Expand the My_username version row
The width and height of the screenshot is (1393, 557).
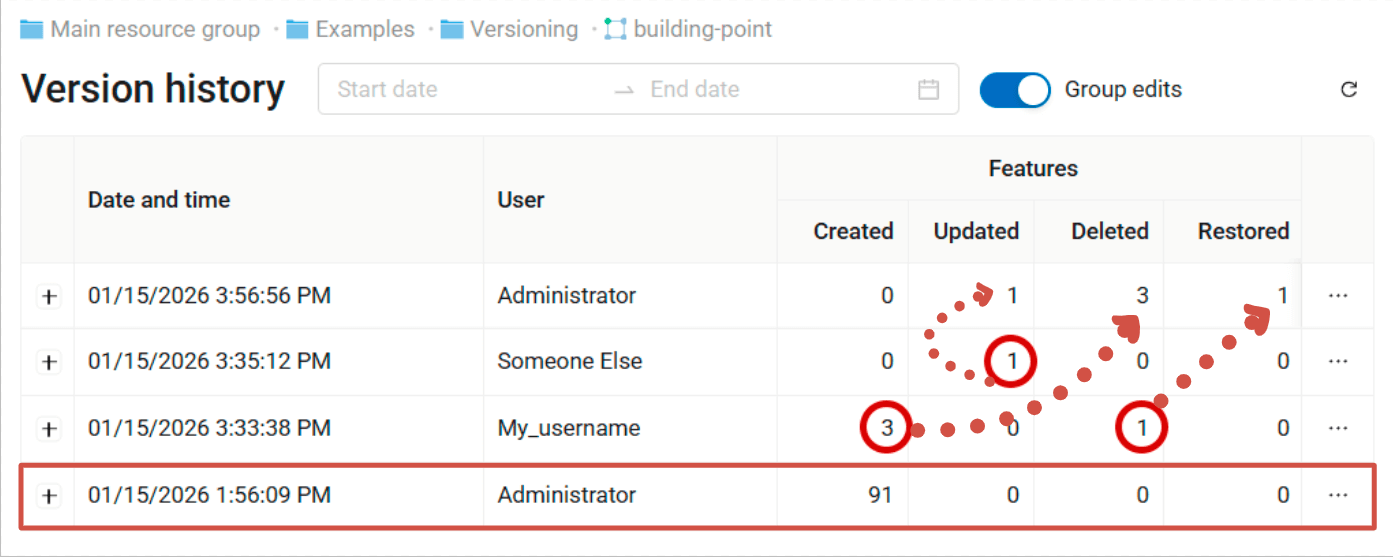(x=48, y=429)
